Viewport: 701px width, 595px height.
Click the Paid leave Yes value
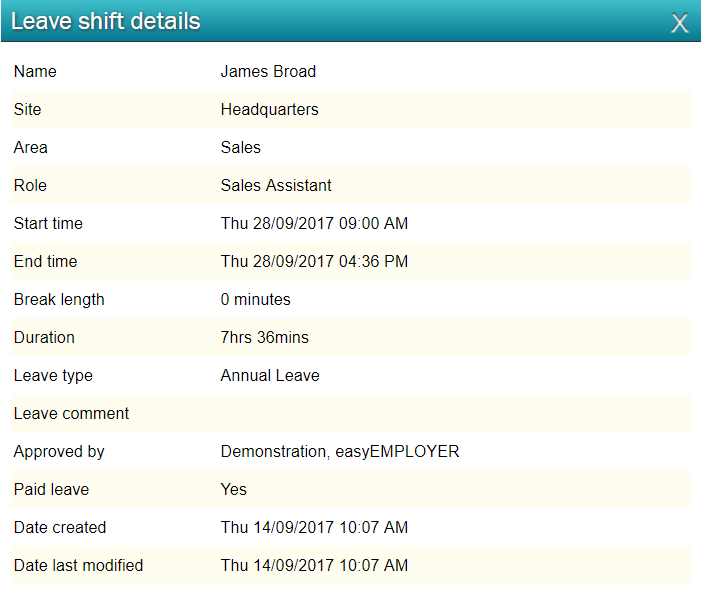pyautogui.click(x=233, y=490)
